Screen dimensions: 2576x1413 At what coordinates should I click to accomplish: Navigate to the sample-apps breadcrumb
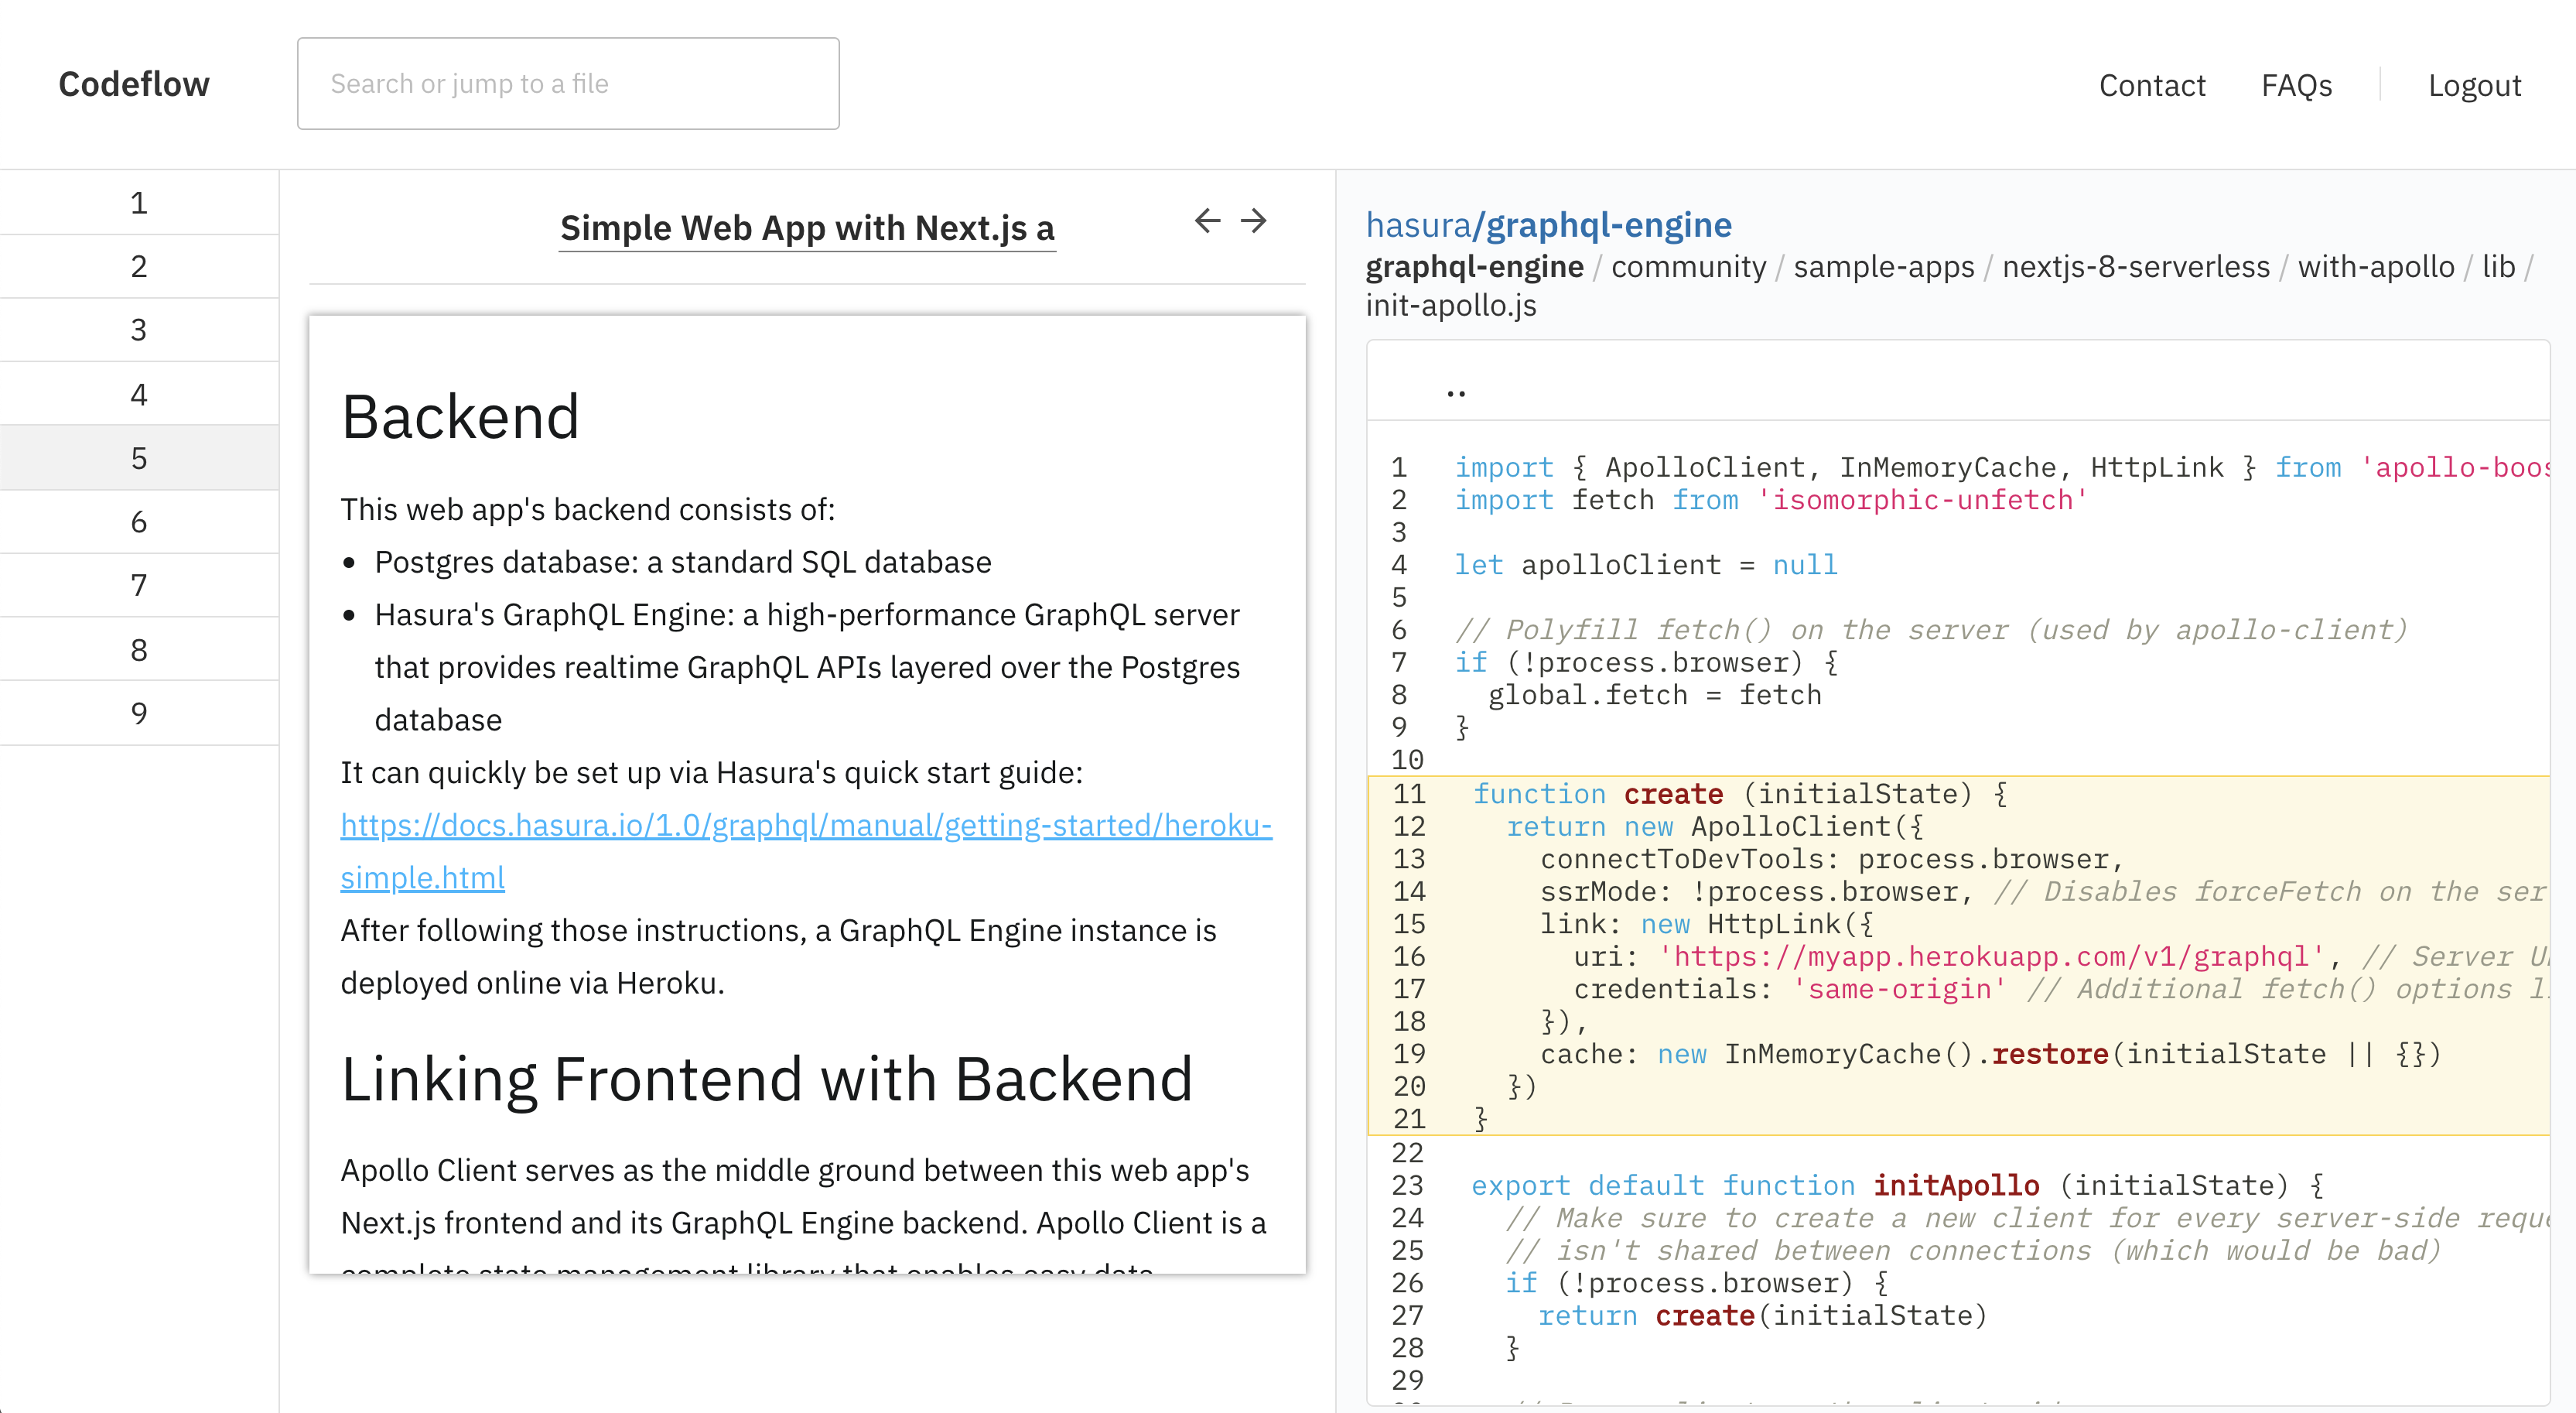[x=1883, y=267]
